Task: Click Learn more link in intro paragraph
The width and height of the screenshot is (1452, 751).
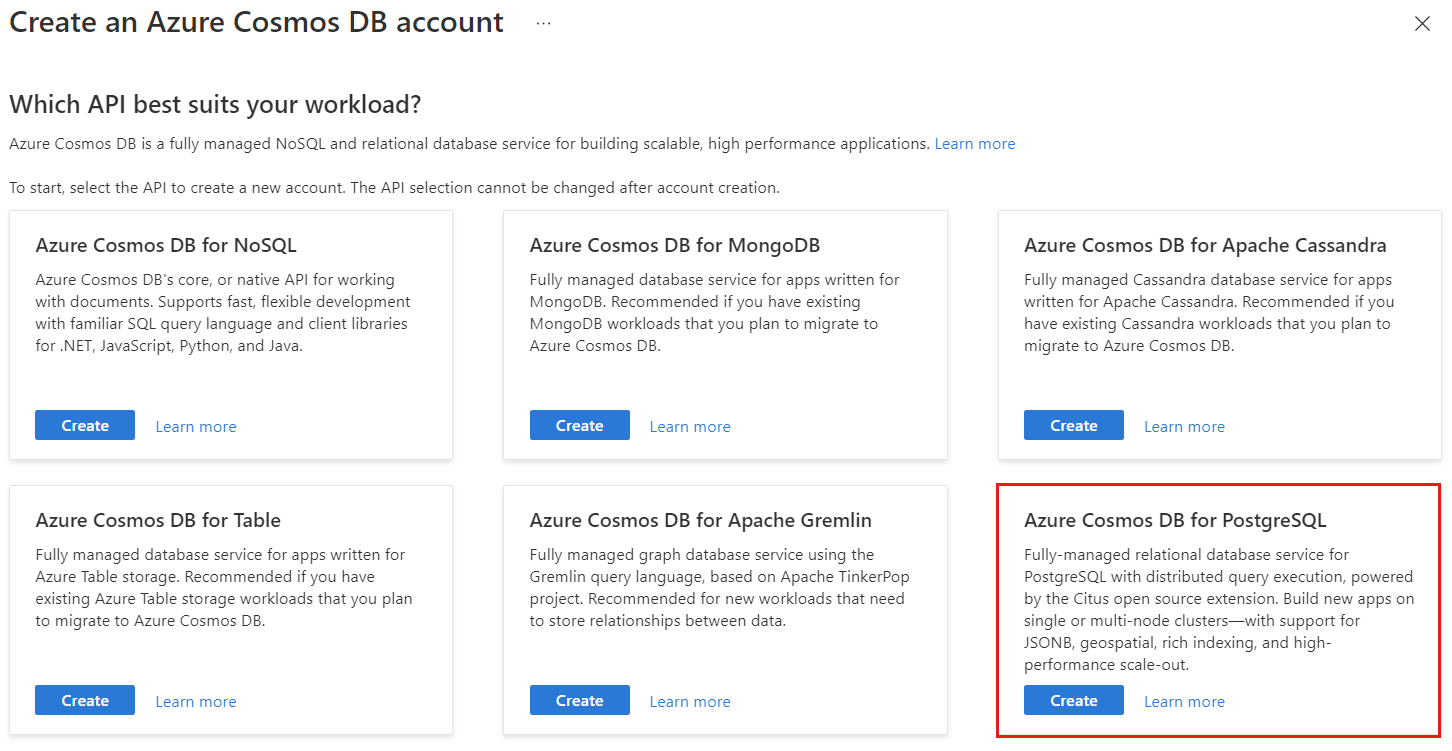Action: tap(974, 144)
